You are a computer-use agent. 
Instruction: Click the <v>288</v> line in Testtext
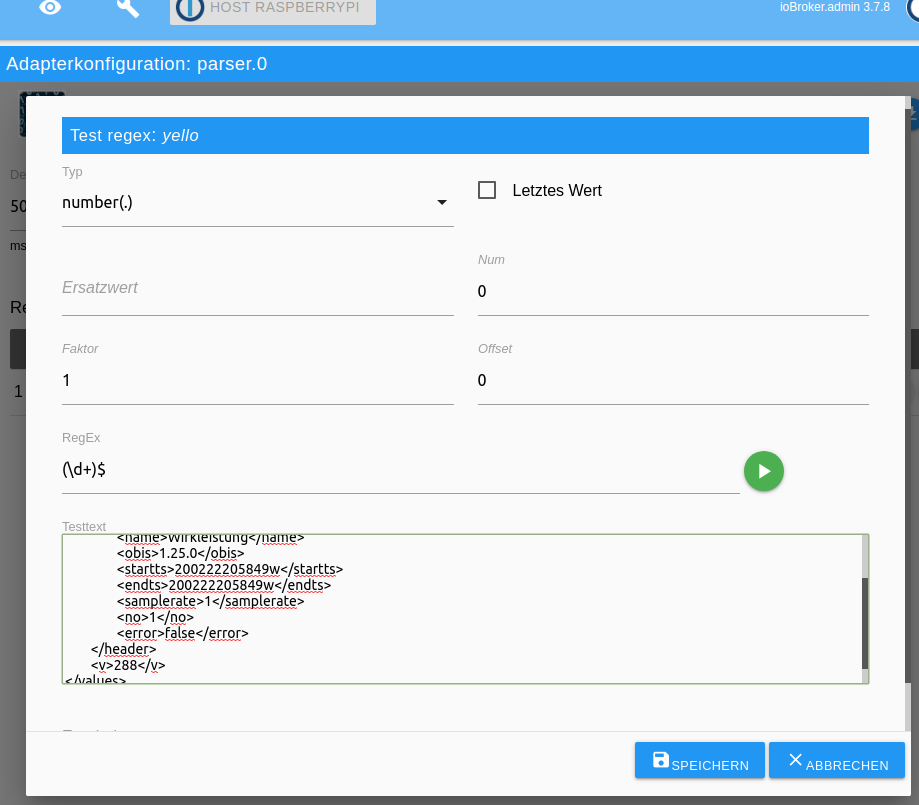tap(128, 665)
